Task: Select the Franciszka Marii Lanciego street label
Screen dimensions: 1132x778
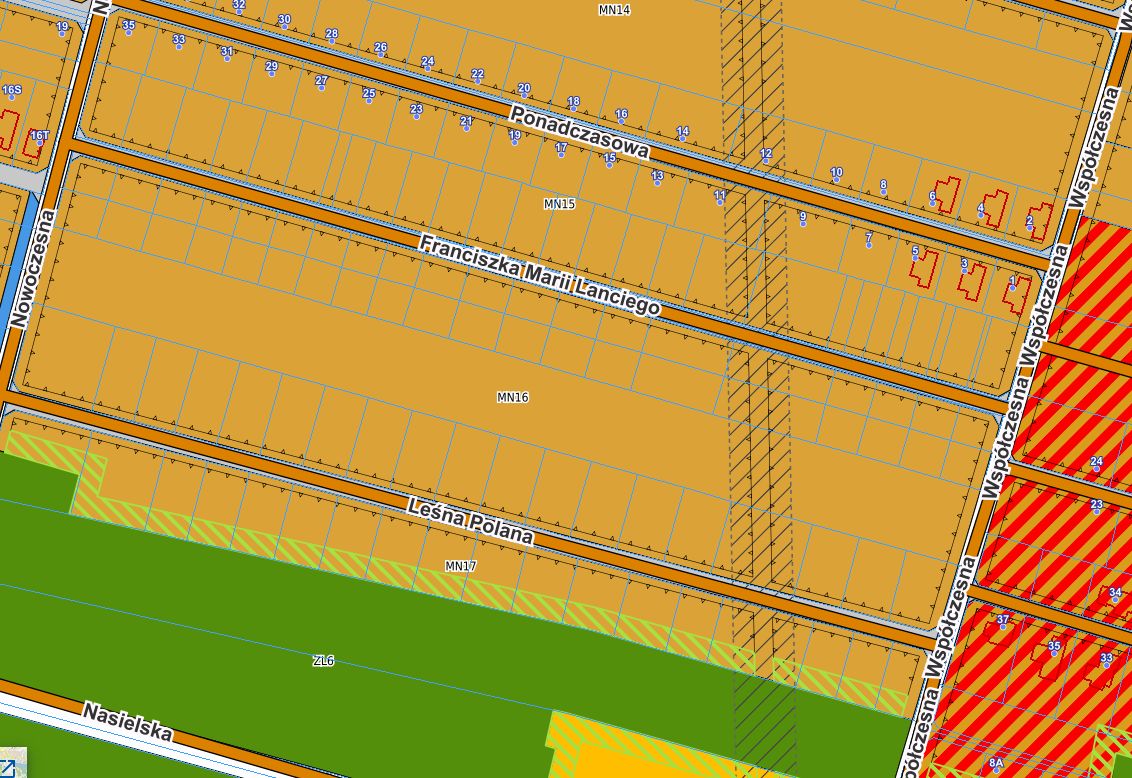Action: [539, 274]
